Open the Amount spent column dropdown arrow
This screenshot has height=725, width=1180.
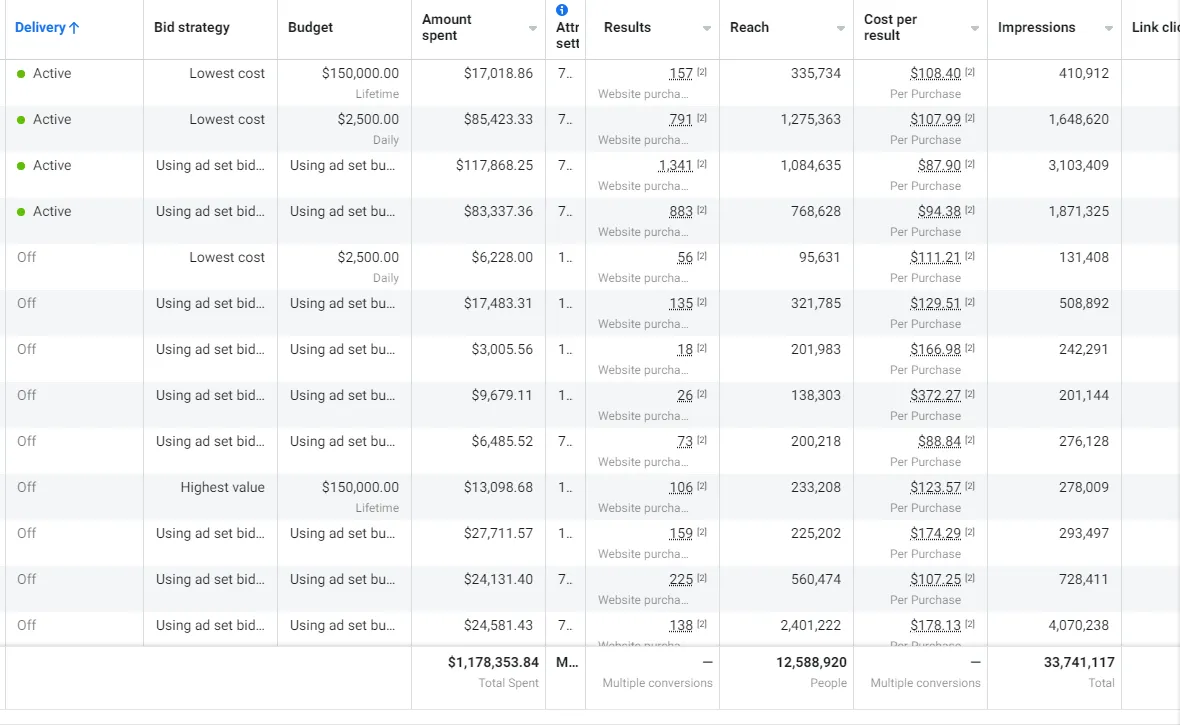pos(533,28)
